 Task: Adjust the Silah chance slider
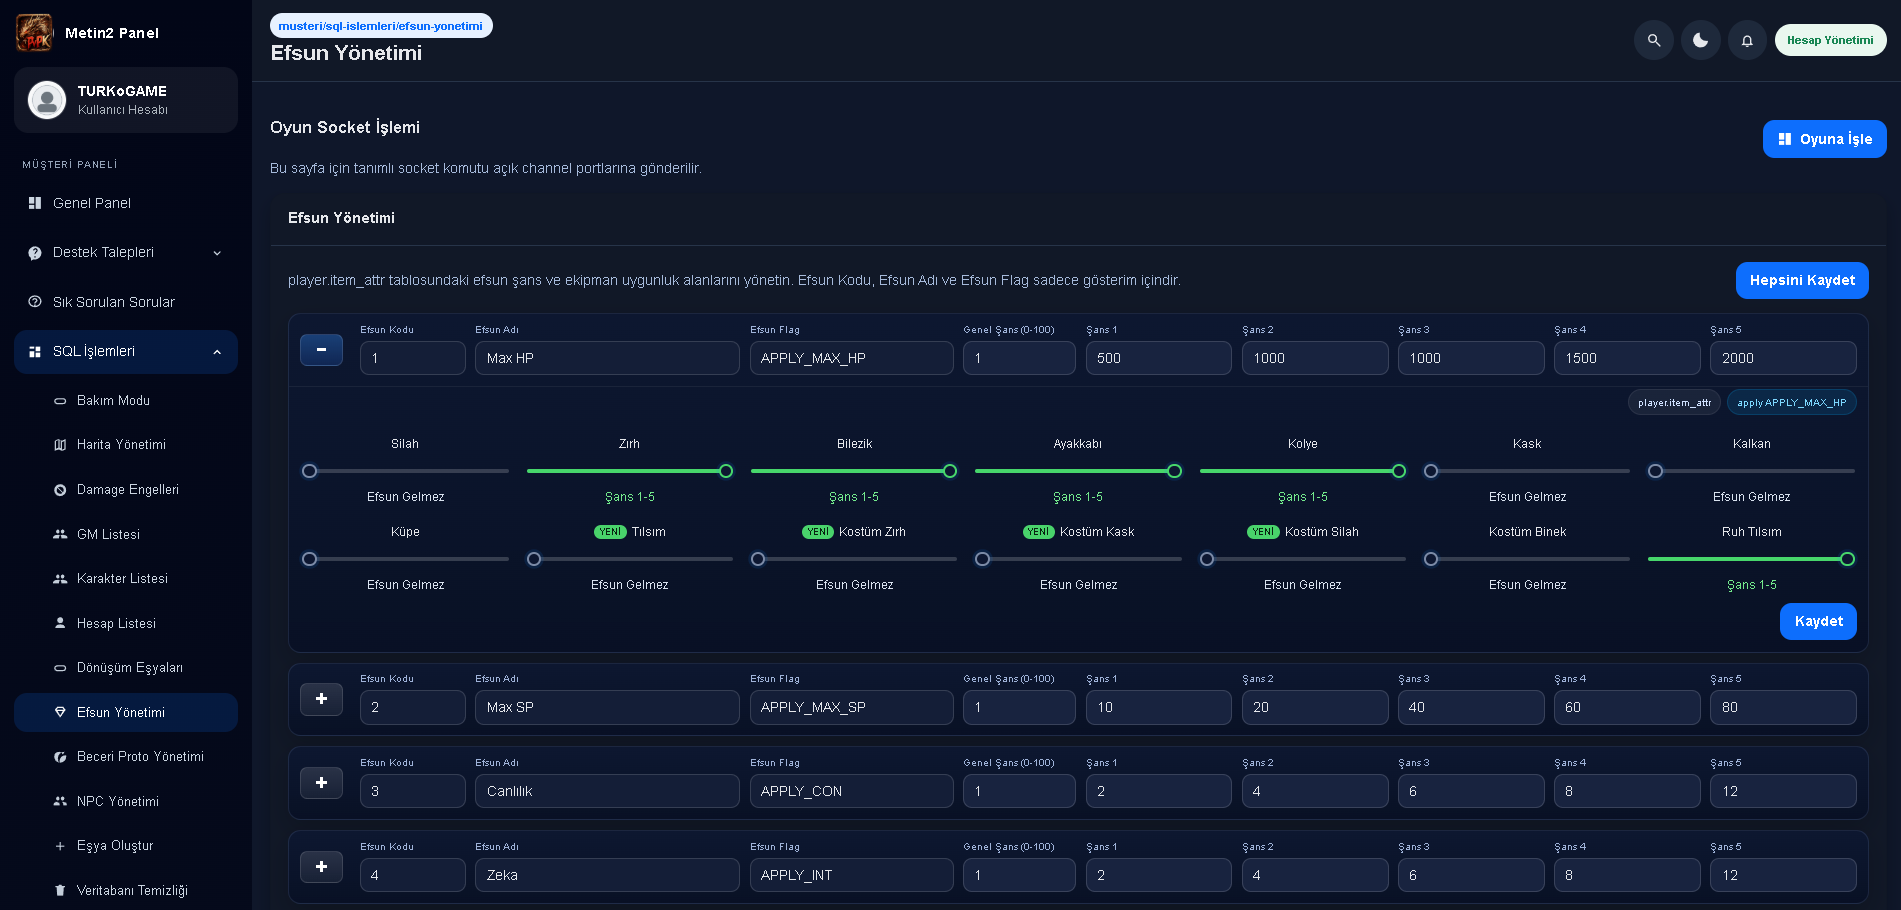click(x=405, y=471)
